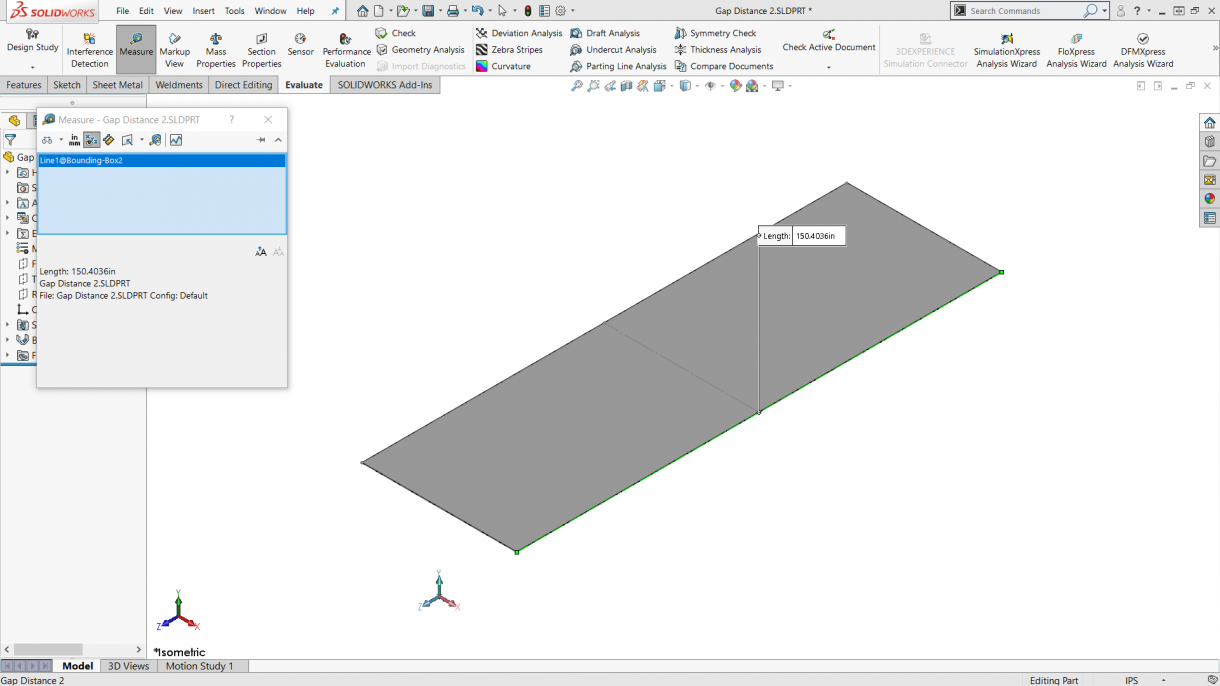Launch DFMXpress Analysis Wizard
The height and width of the screenshot is (686, 1220).
pyautogui.click(x=1143, y=51)
